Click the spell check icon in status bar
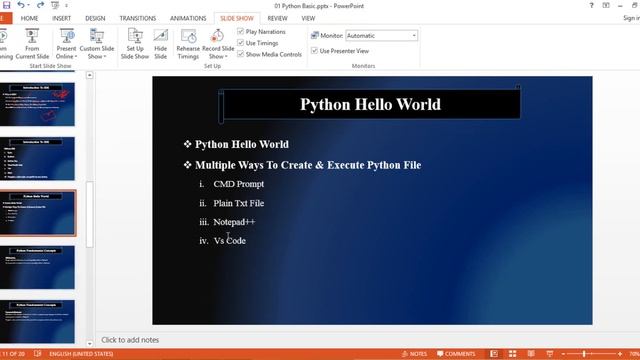This screenshot has height=360, width=640. 38,353
